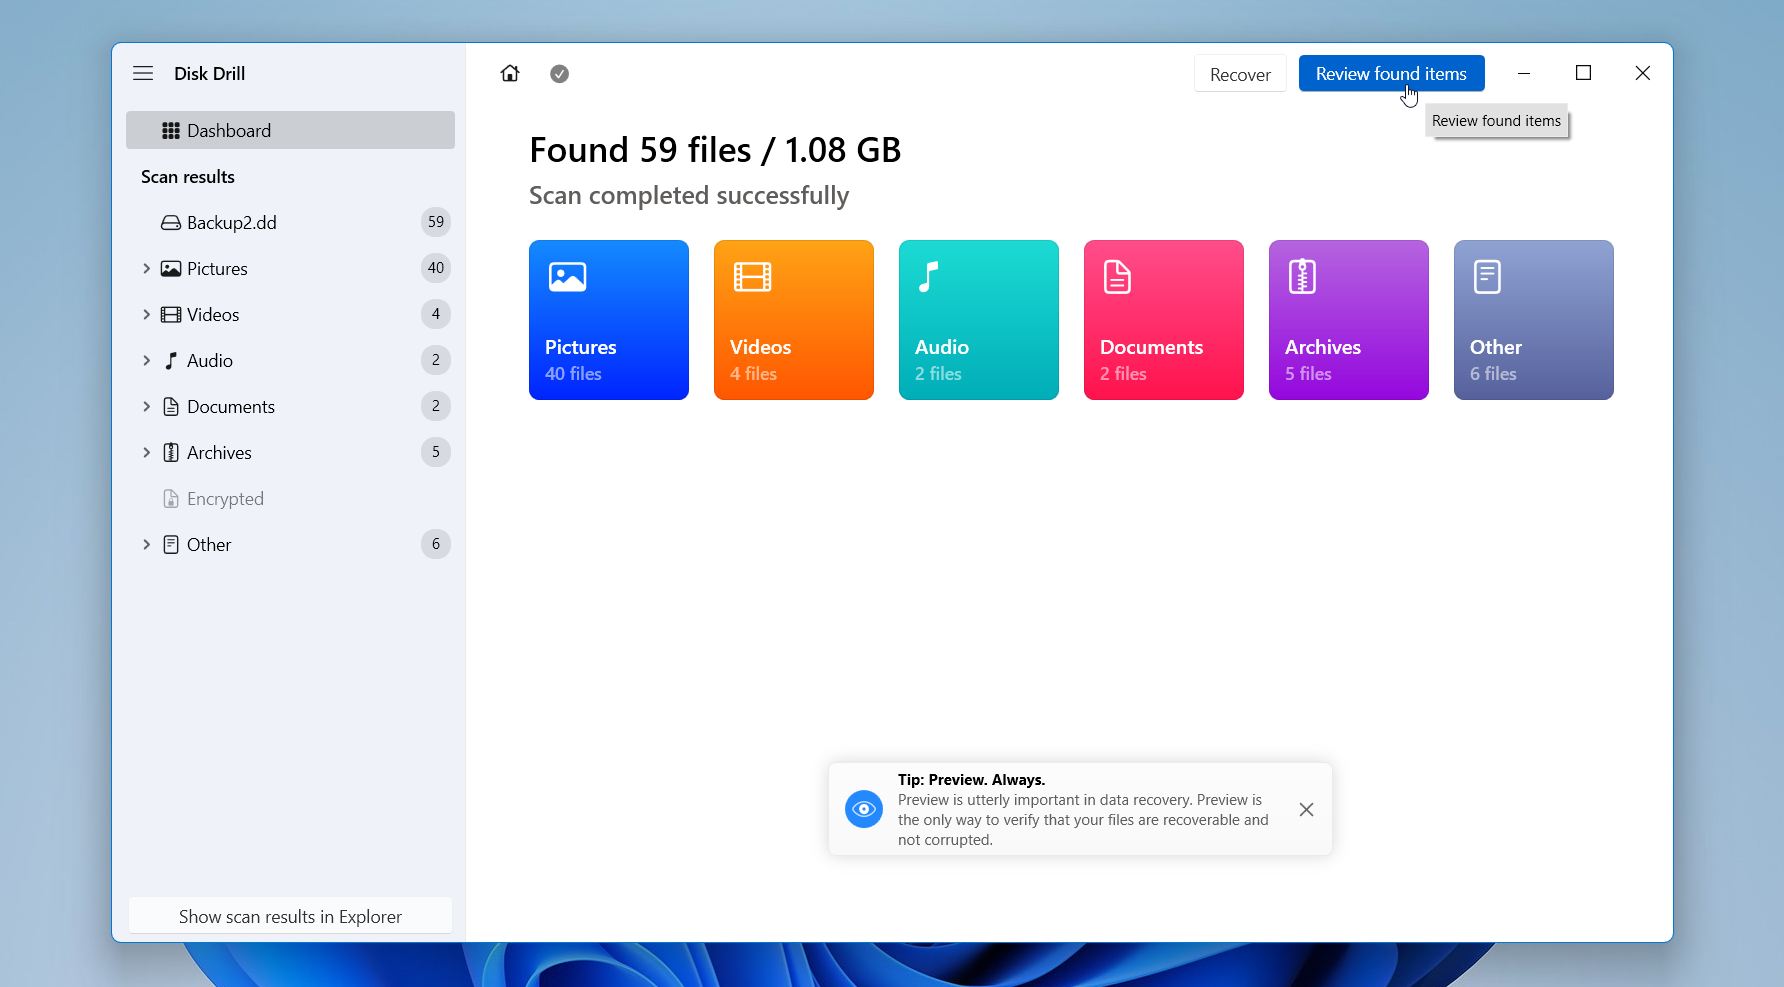1784x987 pixels.
Task: Select Archives in sidebar list
Action: 290,452
